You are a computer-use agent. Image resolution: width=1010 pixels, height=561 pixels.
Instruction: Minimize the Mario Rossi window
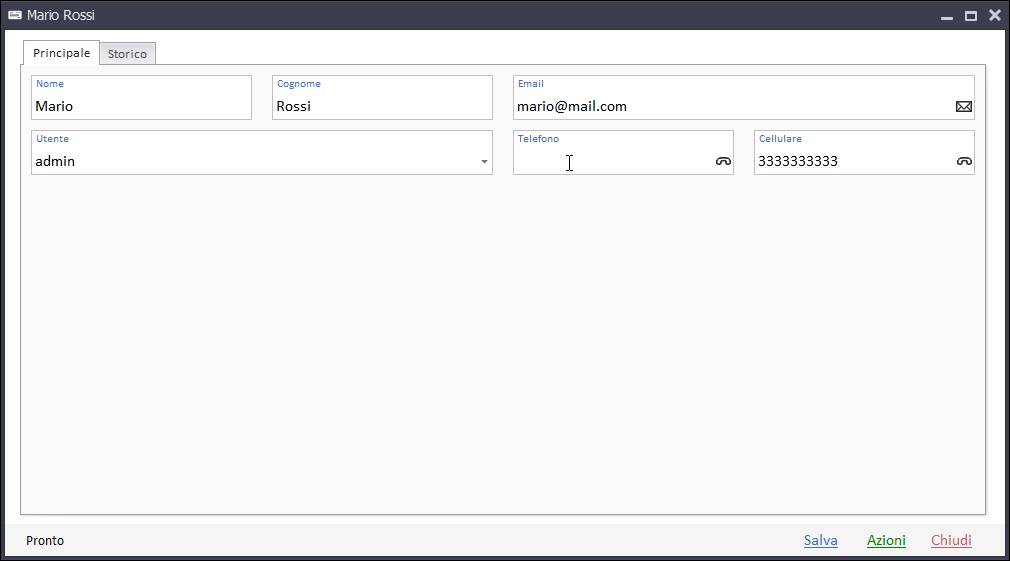947,16
